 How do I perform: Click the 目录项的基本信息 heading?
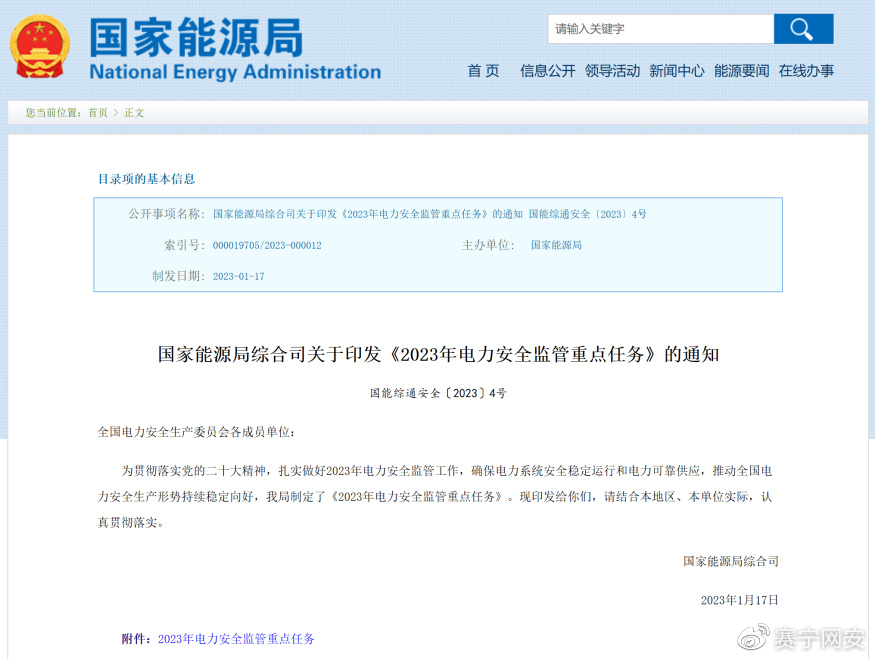coord(146,179)
